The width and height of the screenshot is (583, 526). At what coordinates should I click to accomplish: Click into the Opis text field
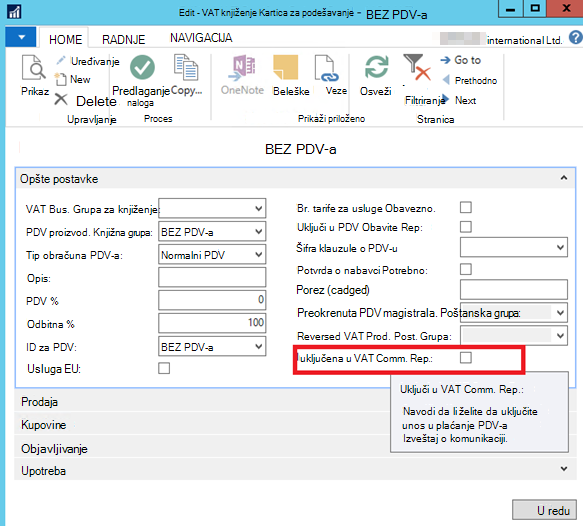[x=212, y=277]
